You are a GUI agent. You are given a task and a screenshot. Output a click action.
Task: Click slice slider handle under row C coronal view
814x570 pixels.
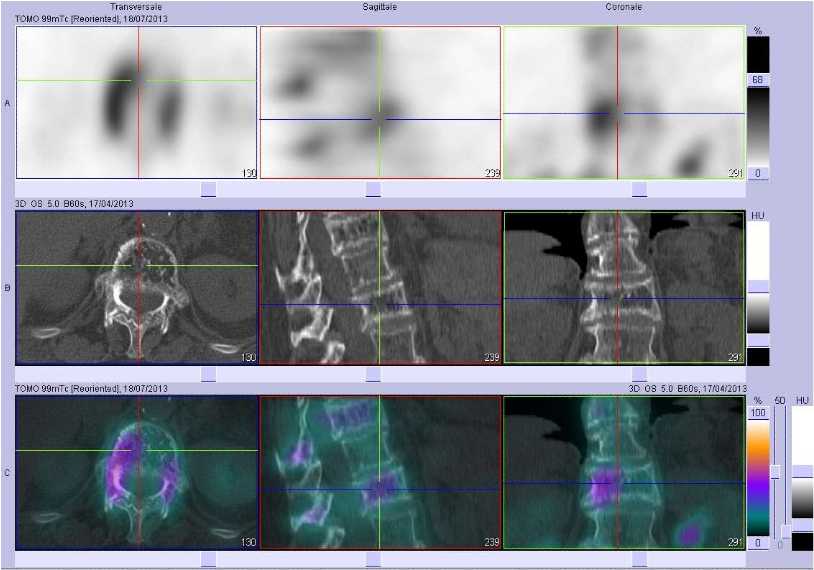(639, 559)
